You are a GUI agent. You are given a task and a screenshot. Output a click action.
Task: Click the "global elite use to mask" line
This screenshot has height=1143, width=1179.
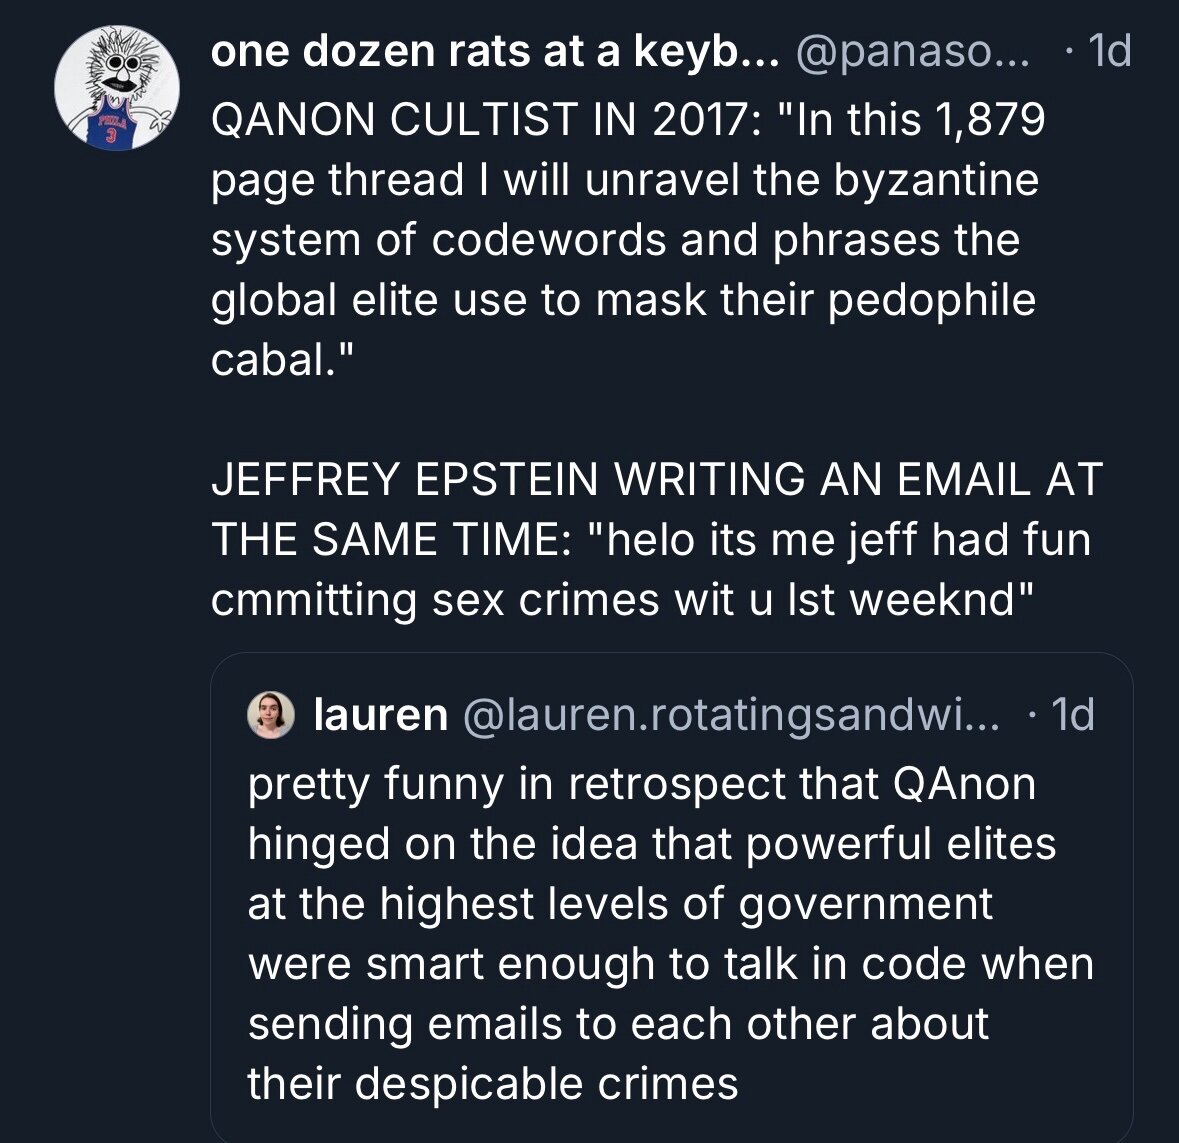[622, 300]
